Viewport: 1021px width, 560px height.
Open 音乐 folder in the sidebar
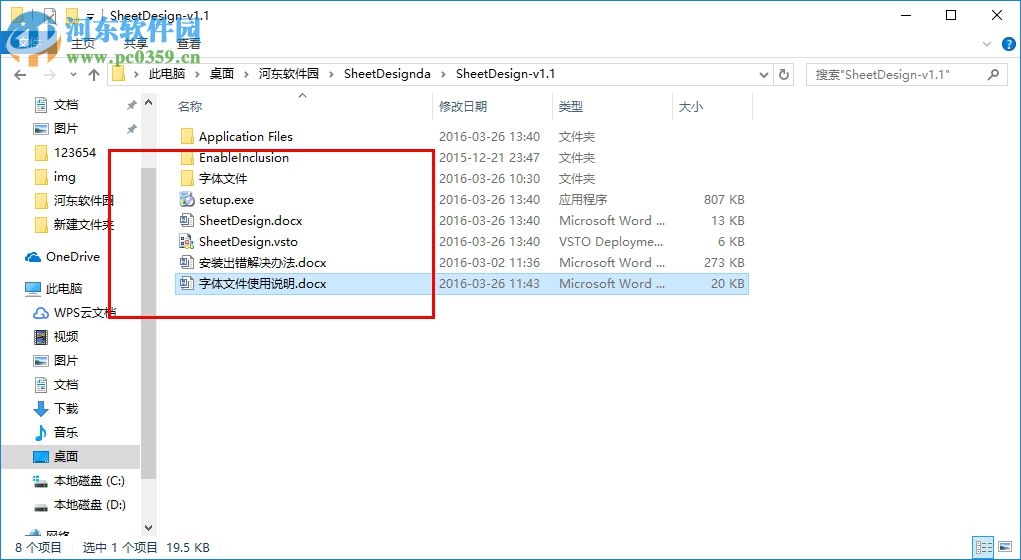coord(56,432)
